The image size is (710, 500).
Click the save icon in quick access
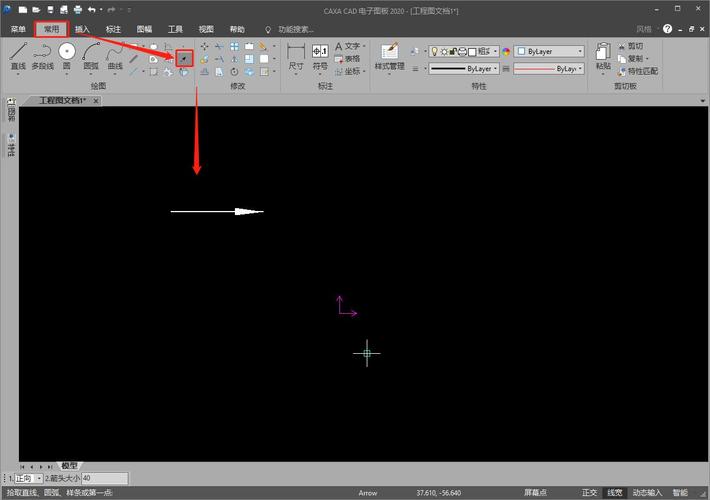50,10
